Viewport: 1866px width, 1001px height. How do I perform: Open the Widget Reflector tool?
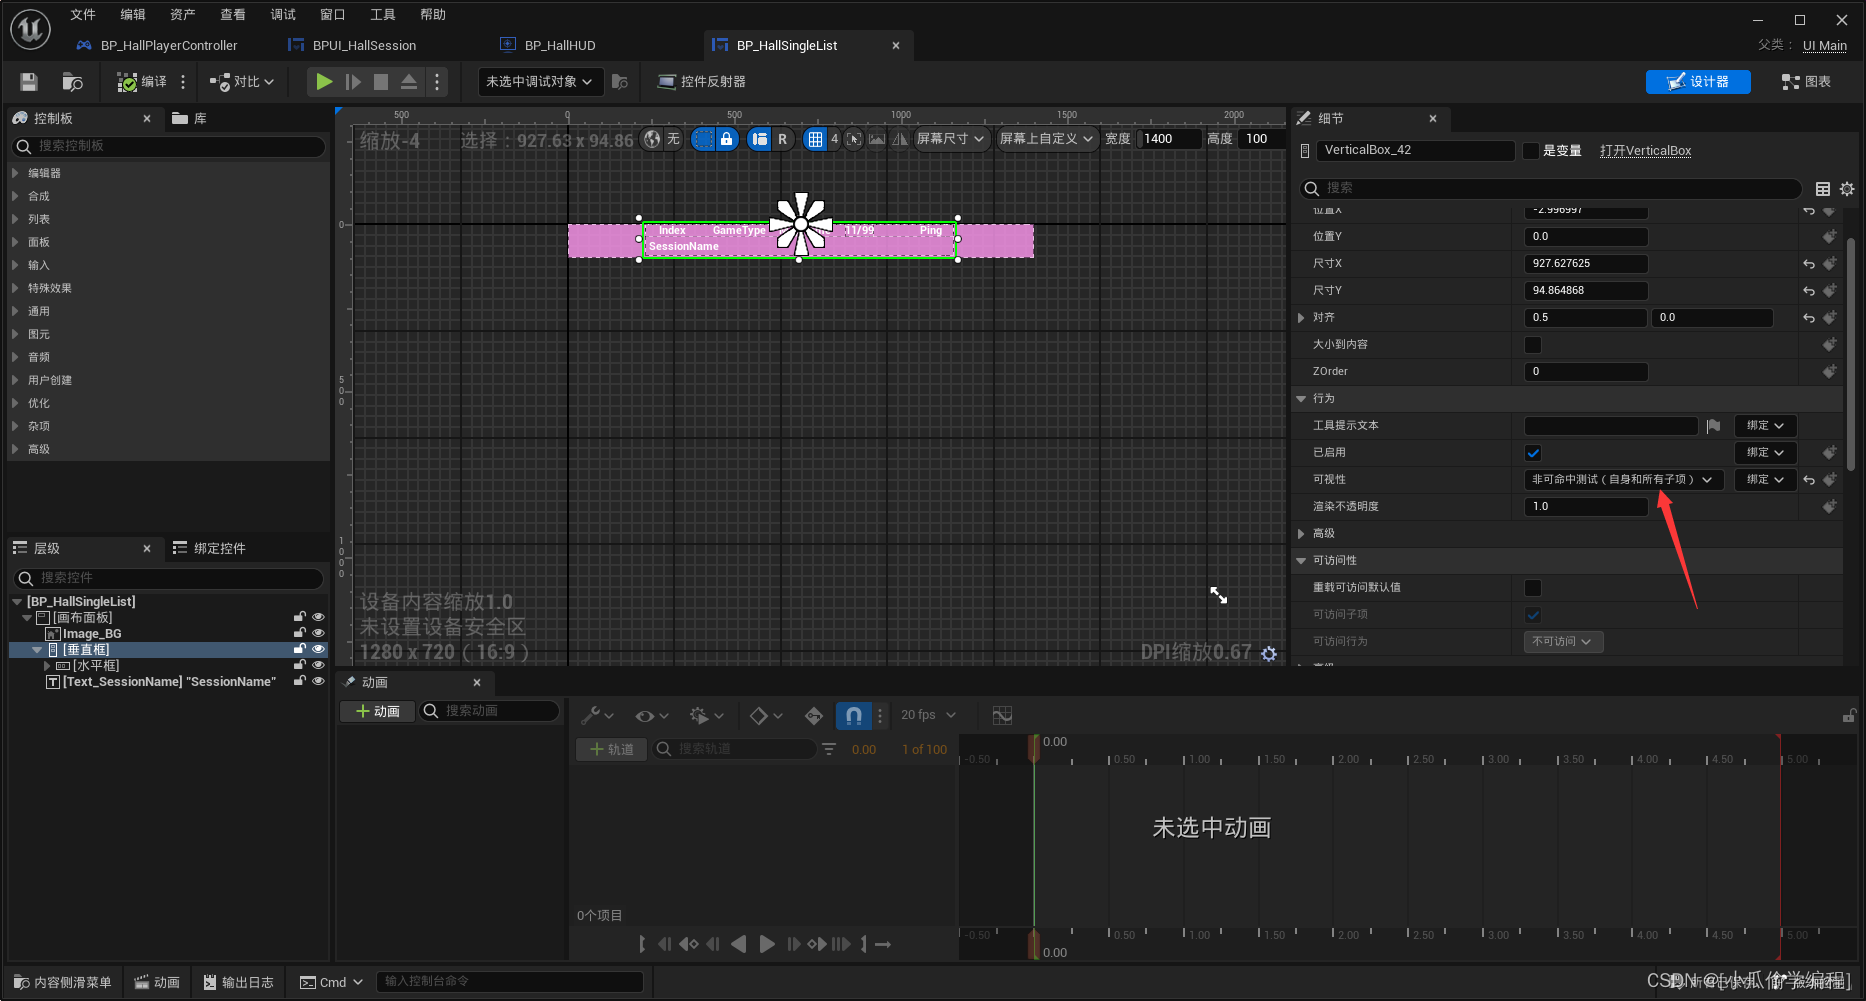pos(701,82)
